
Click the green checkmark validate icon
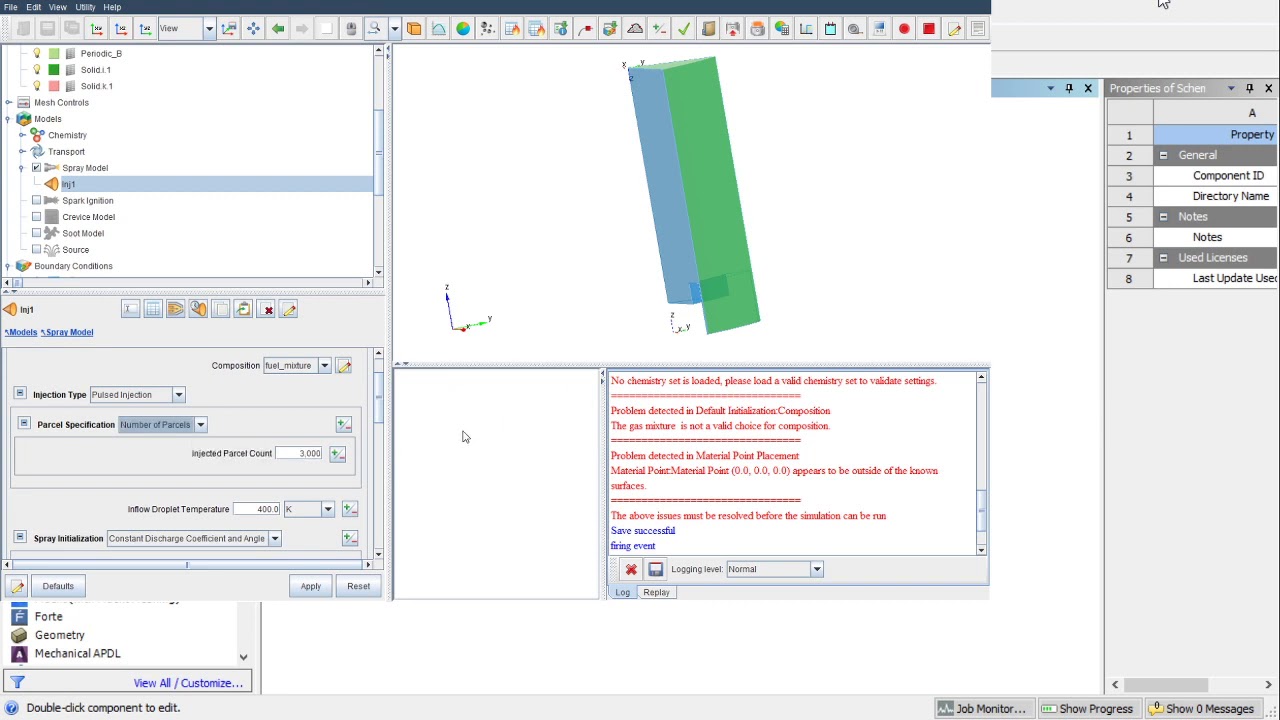(684, 29)
